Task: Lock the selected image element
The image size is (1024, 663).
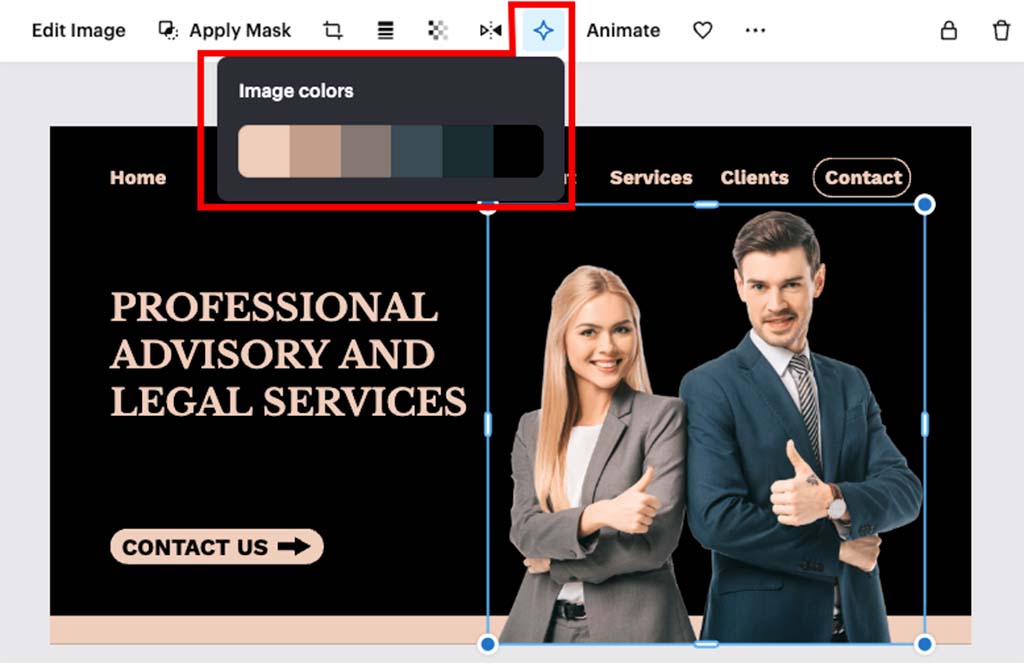Action: [x=948, y=30]
